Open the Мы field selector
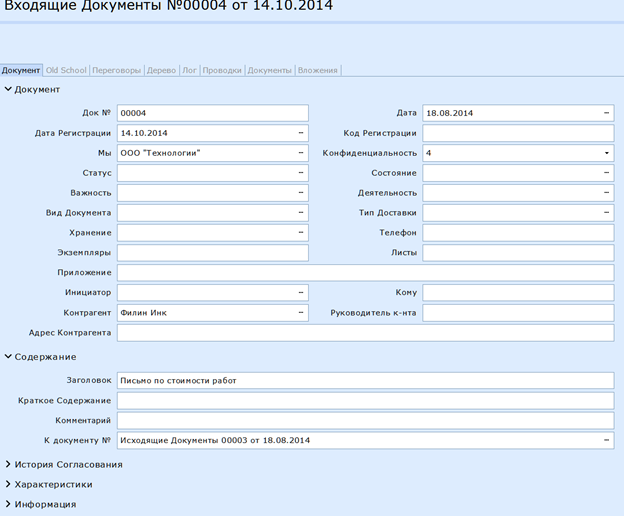The width and height of the screenshot is (624, 516). [301, 153]
